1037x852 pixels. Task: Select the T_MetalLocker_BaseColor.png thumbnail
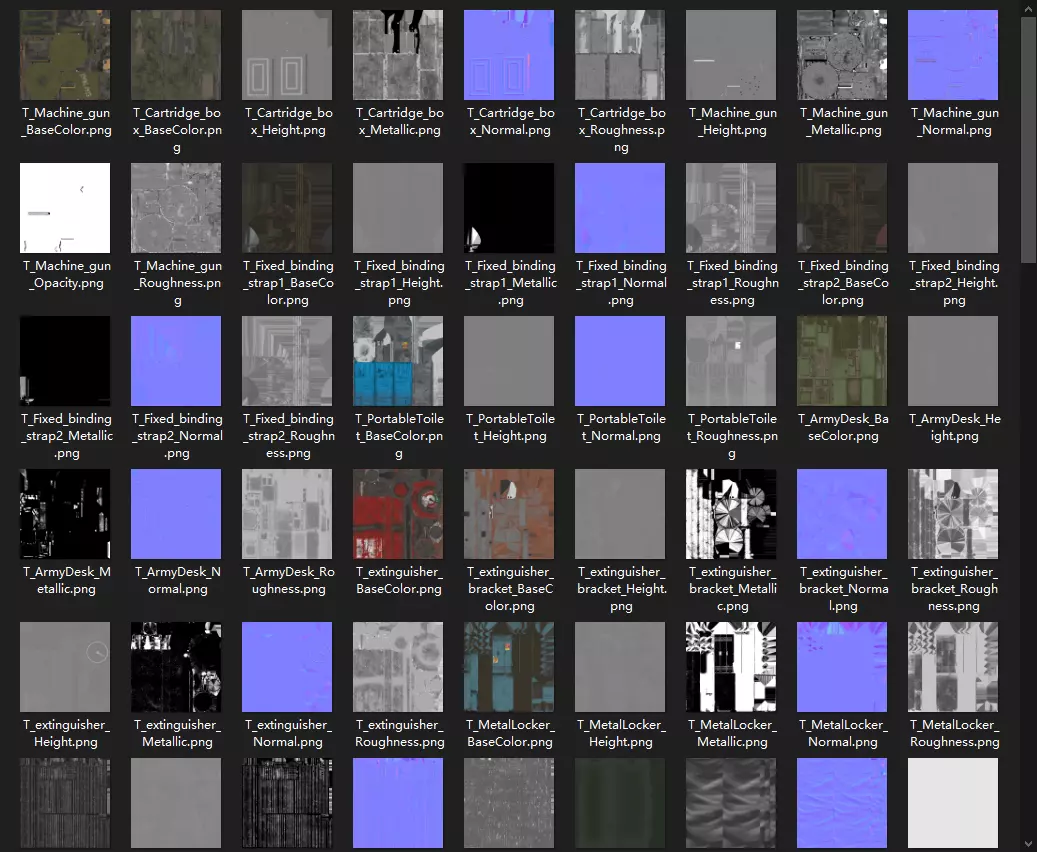tap(509, 667)
